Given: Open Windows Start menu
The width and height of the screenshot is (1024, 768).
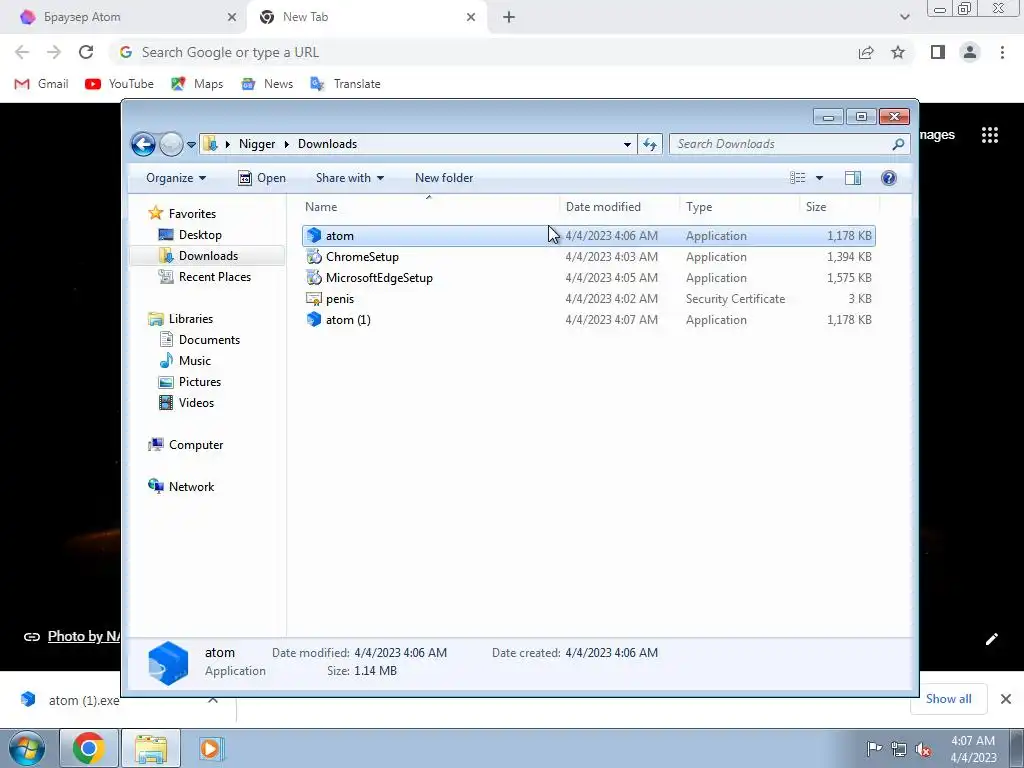Looking at the screenshot, I should (27, 748).
